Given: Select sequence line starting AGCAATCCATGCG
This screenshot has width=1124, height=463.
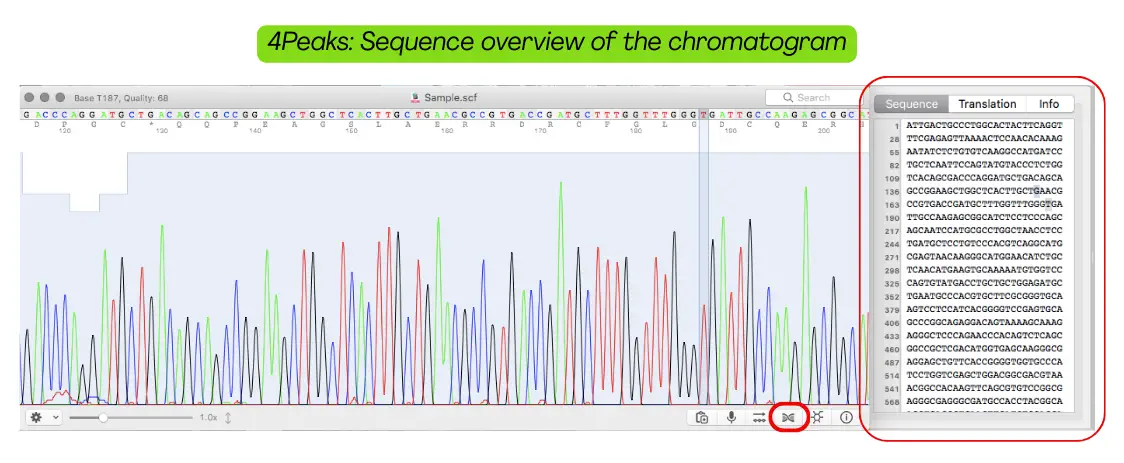Looking at the screenshot, I should [984, 230].
